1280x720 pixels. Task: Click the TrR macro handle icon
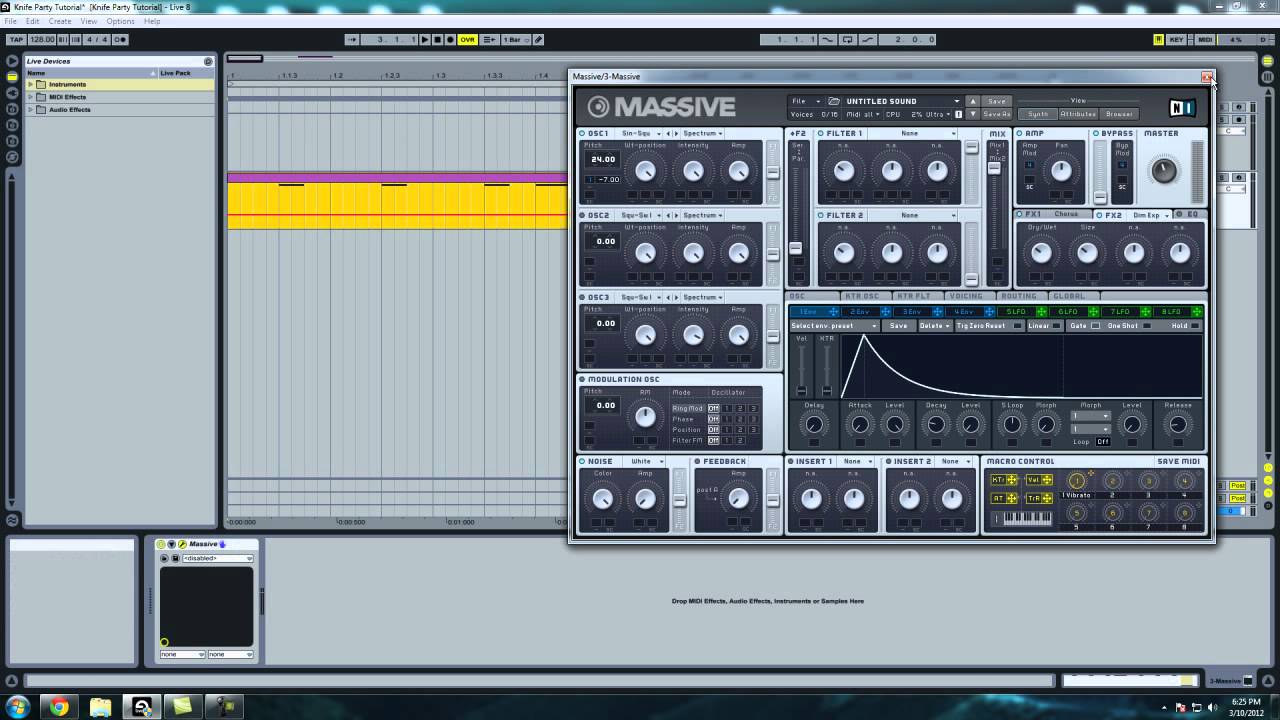(1047, 498)
